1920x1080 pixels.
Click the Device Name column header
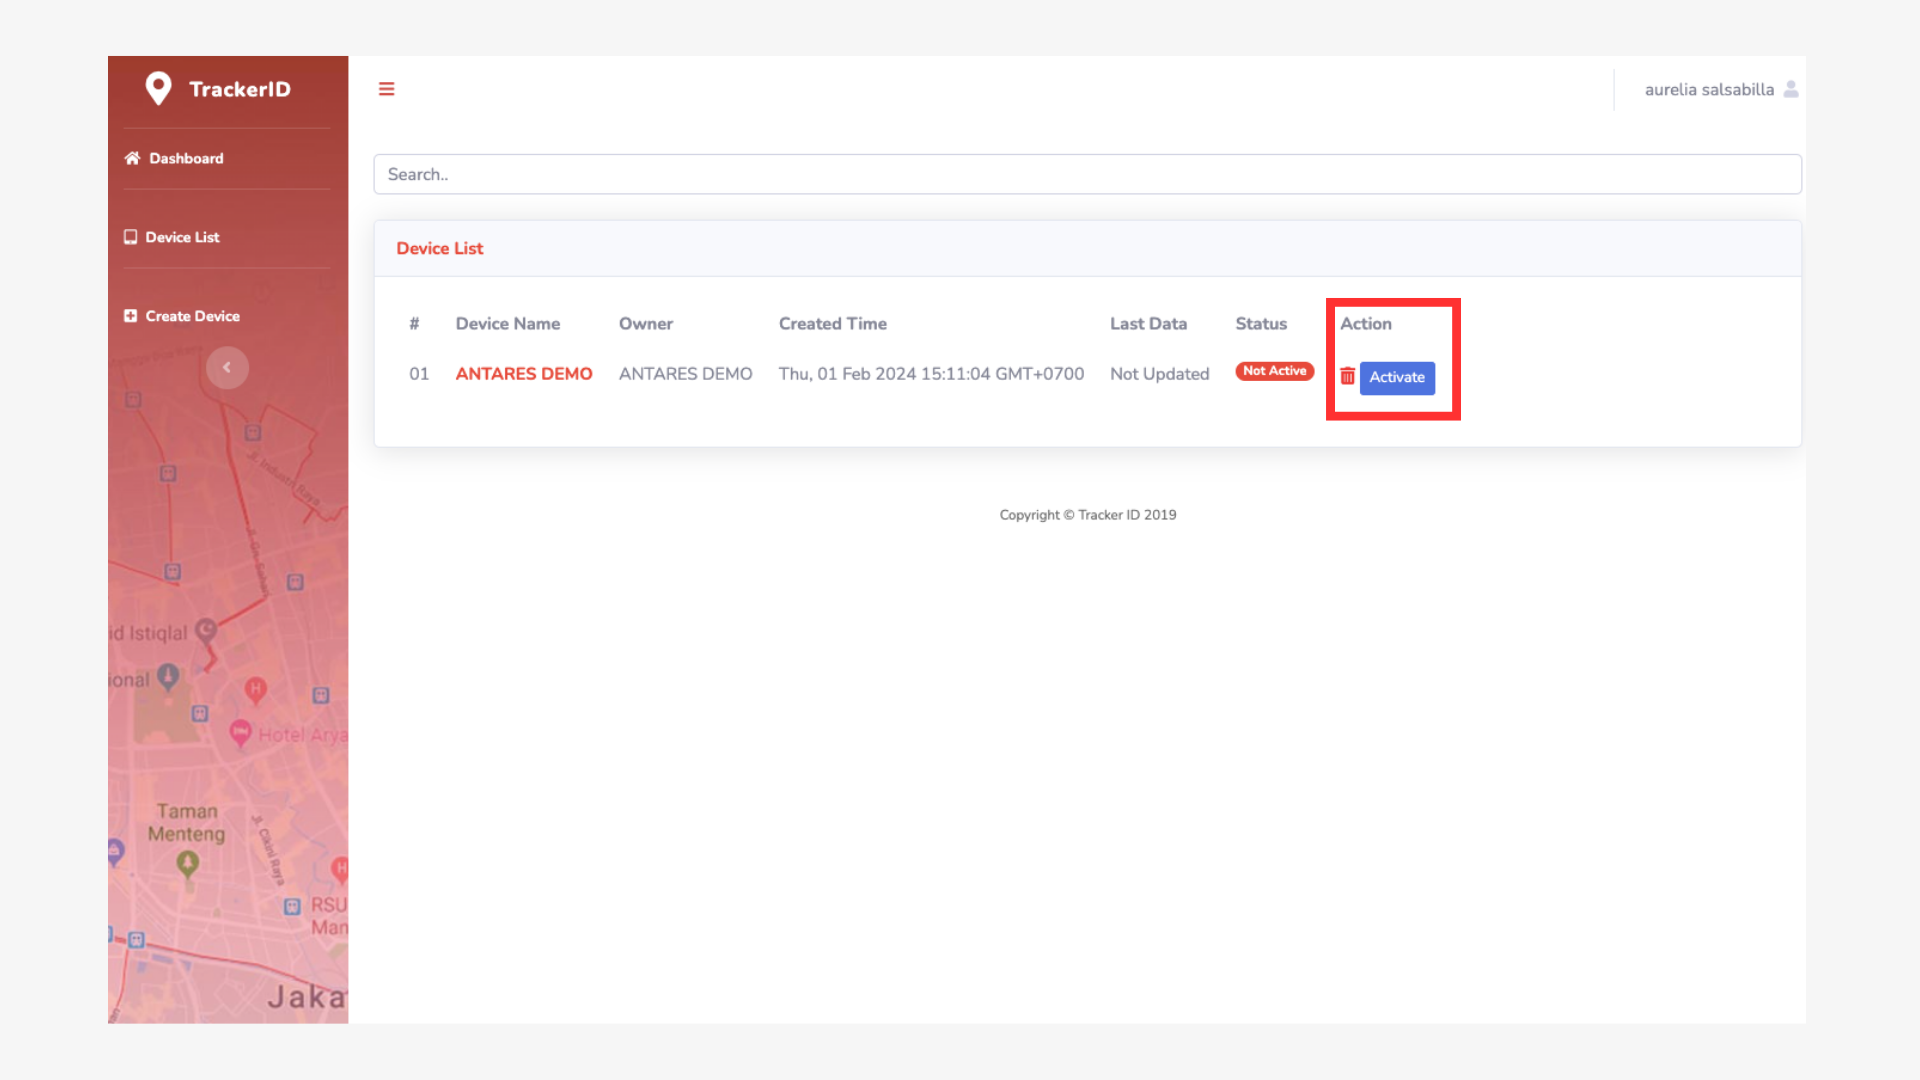click(507, 323)
